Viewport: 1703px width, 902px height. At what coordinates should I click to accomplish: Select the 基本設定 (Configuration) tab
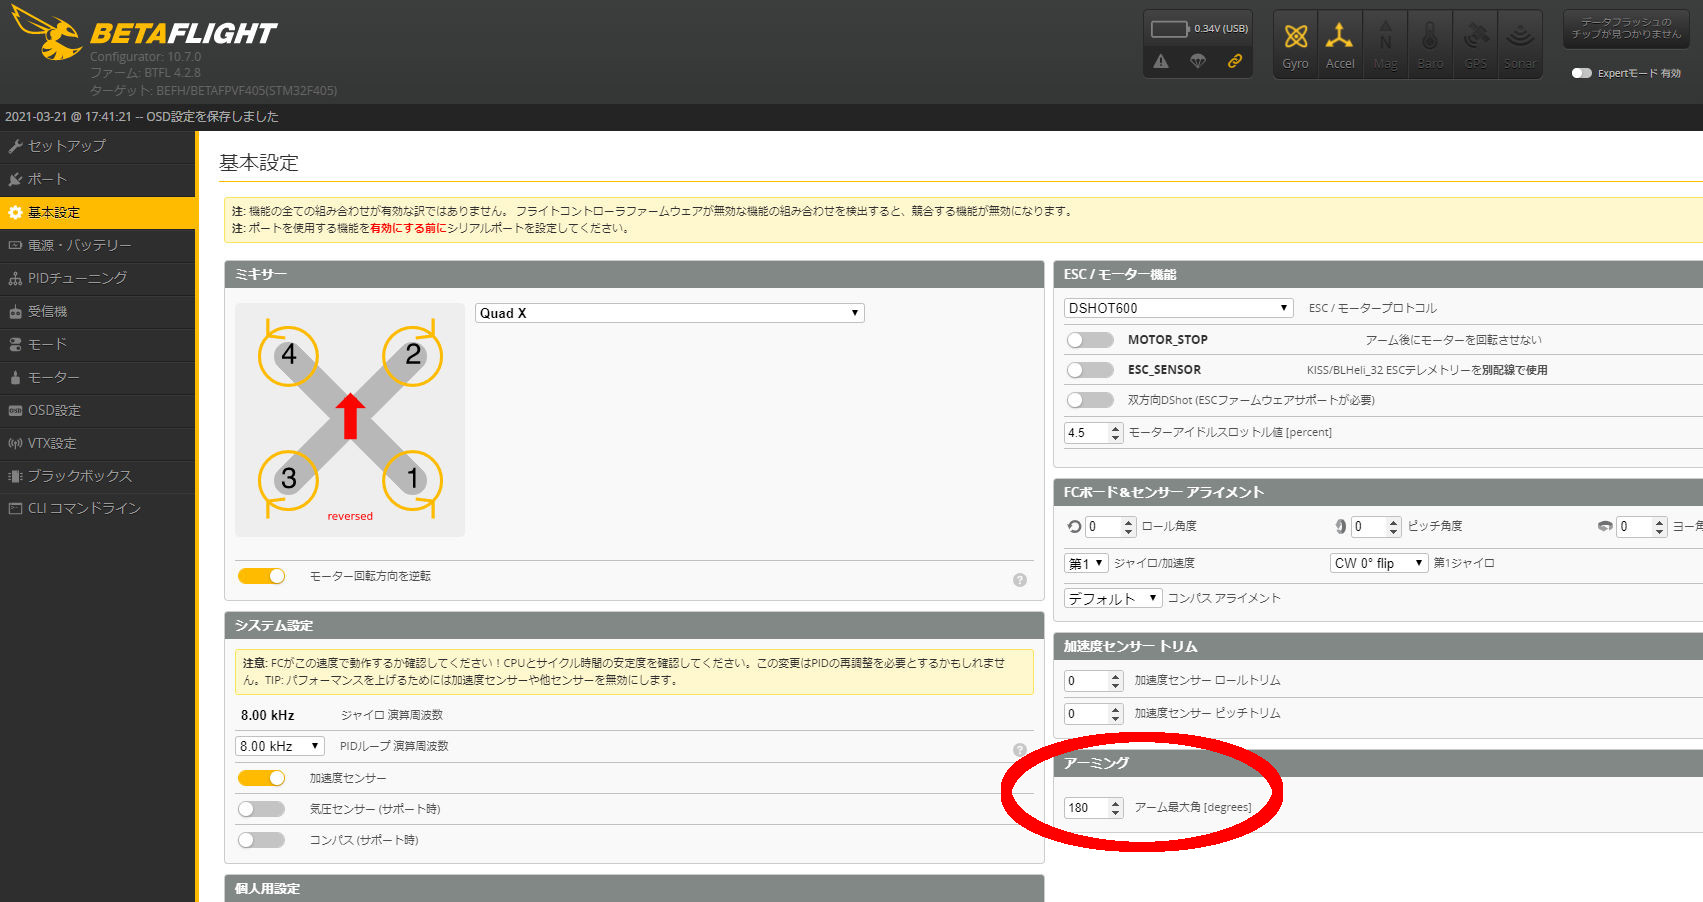tap(98, 212)
